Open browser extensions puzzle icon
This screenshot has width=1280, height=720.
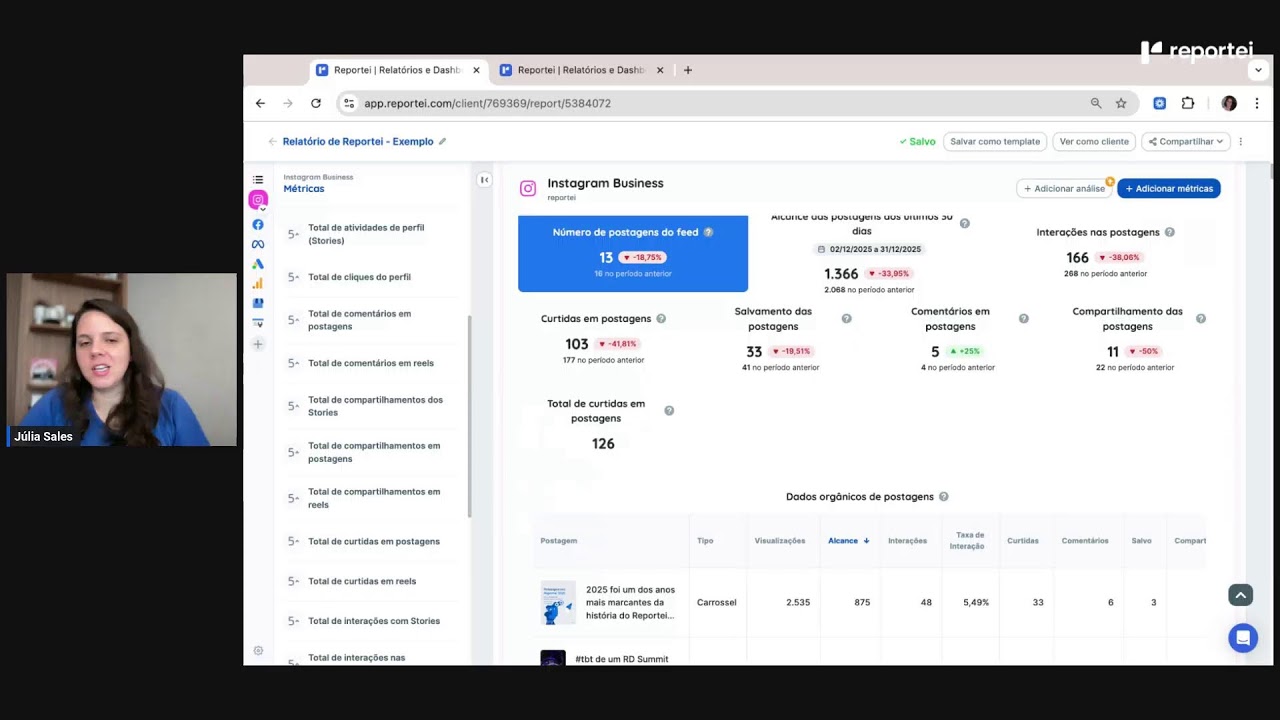pos(1188,103)
